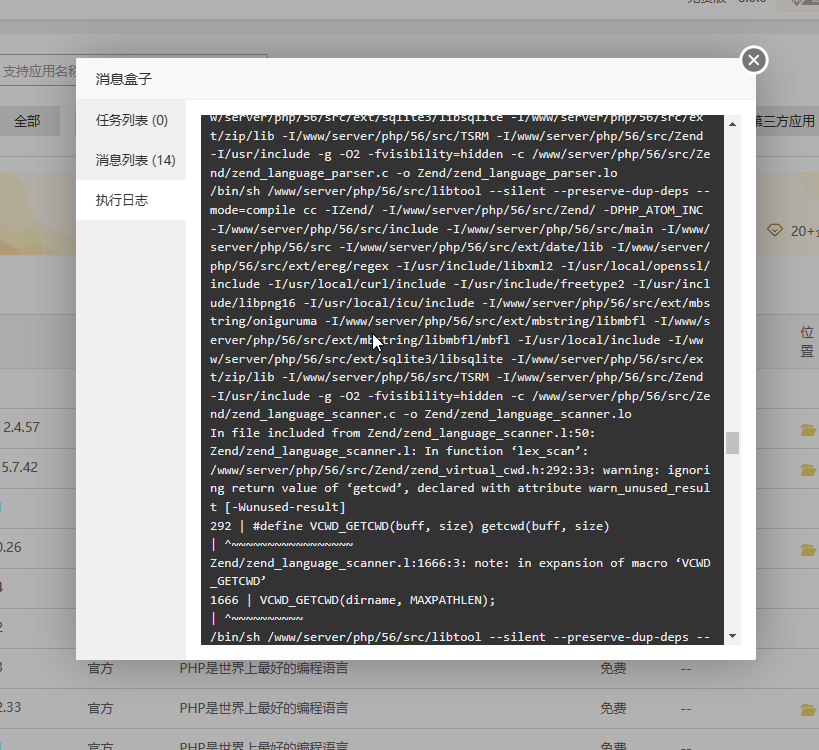This screenshot has height=750, width=819.
Task: Click version text 2.4.57 in background
Action: (x=21, y=427)
